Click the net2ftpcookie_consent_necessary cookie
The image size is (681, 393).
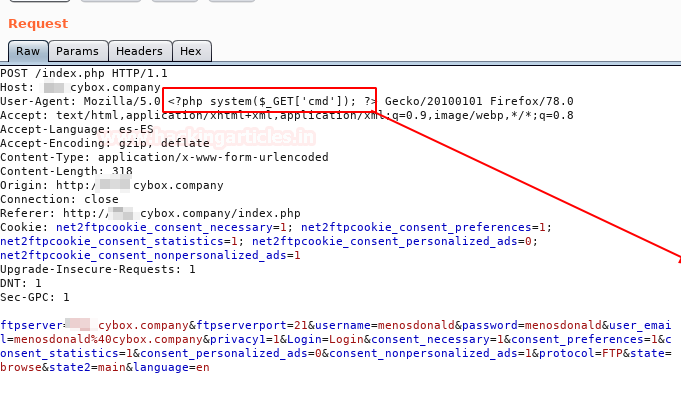click(x=171, y=228)
